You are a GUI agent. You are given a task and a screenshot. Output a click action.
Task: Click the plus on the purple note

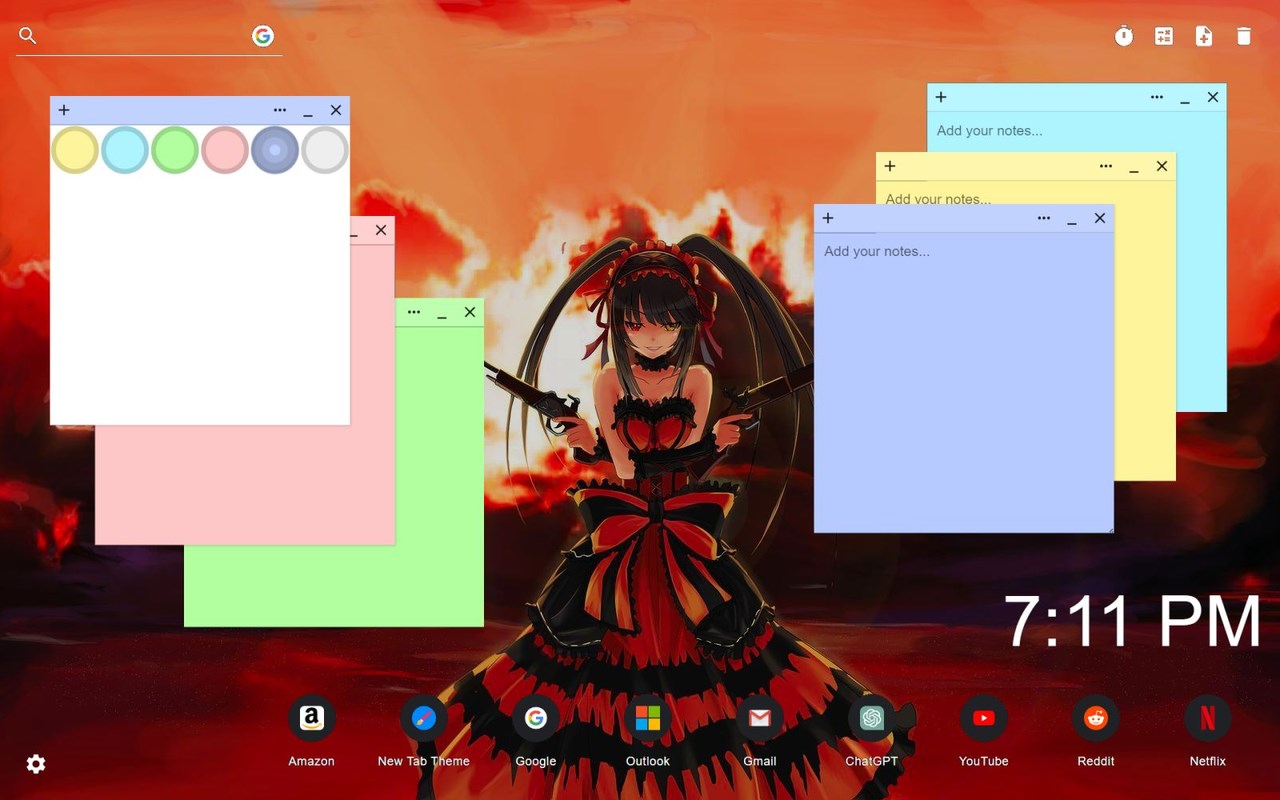click(x=828, y=218)
